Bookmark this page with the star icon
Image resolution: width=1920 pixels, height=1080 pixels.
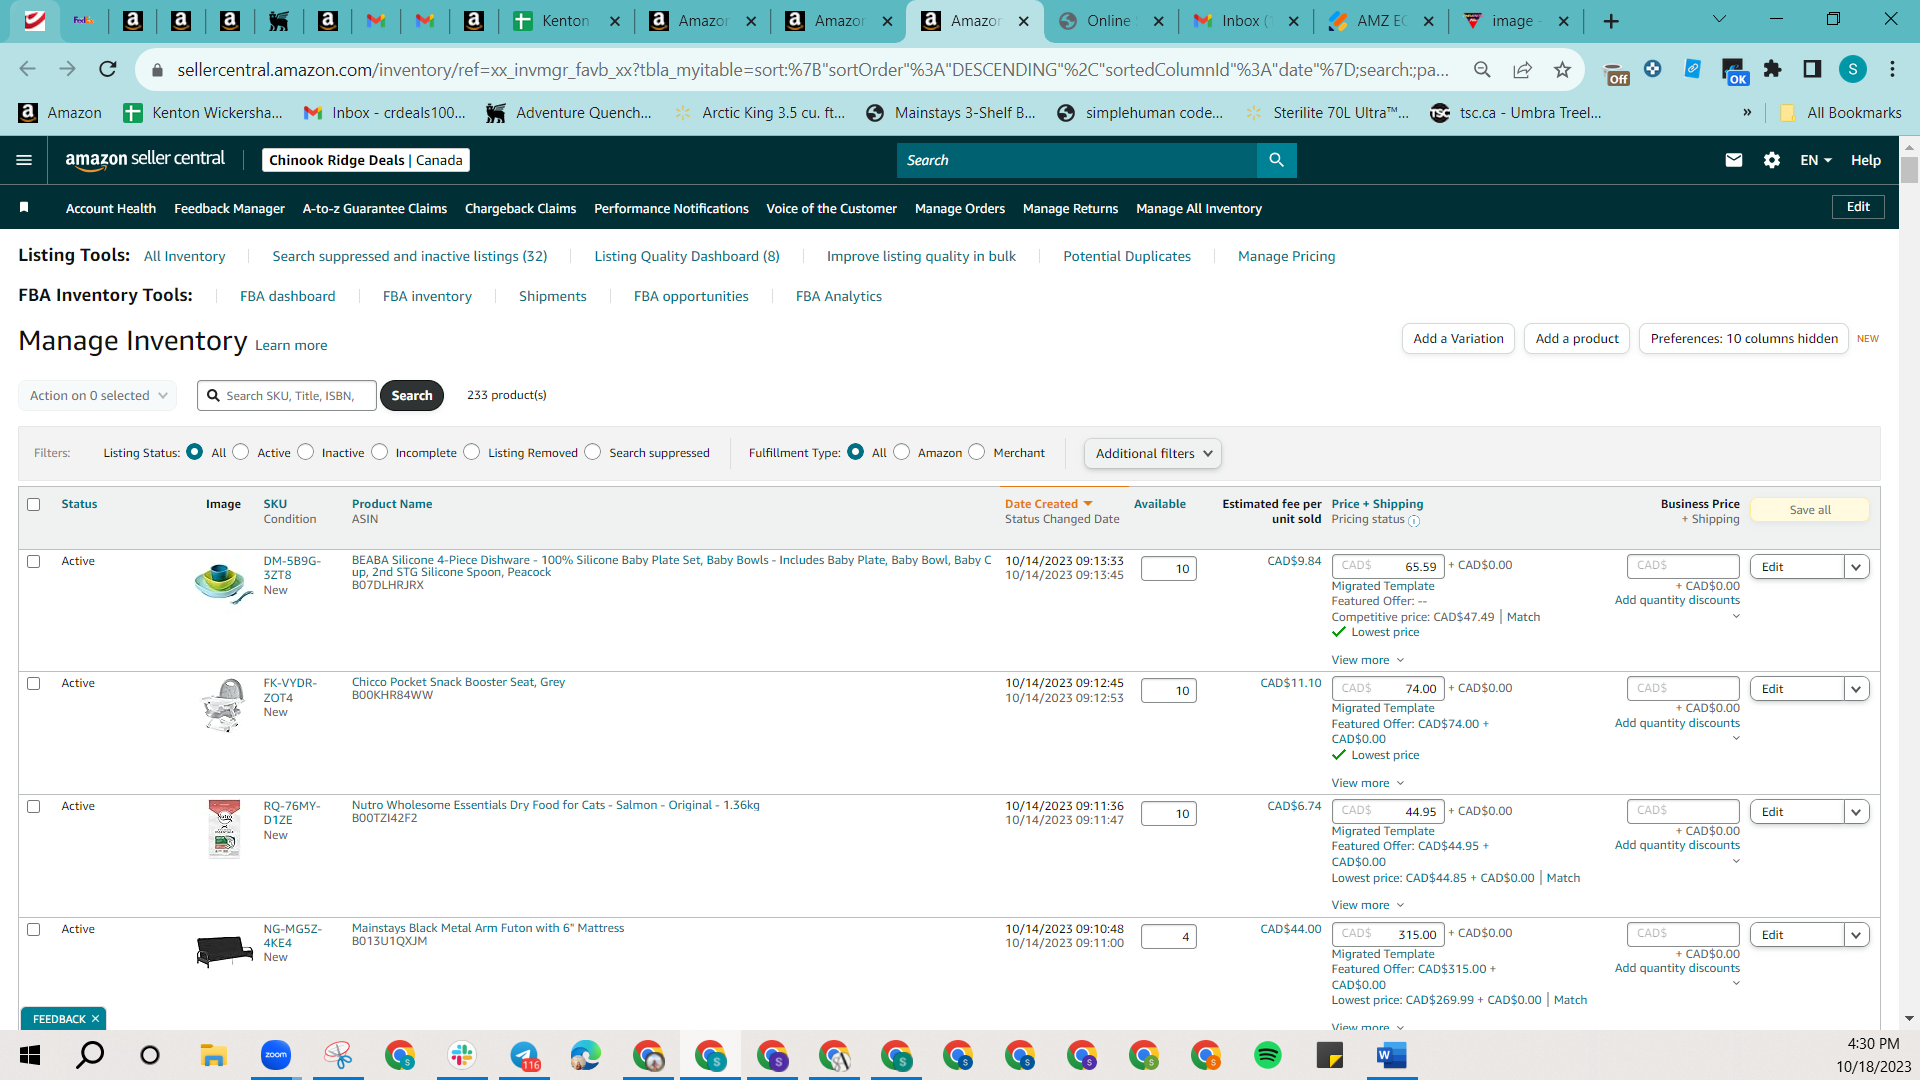pyautogui.click(x=1562, y=69)
